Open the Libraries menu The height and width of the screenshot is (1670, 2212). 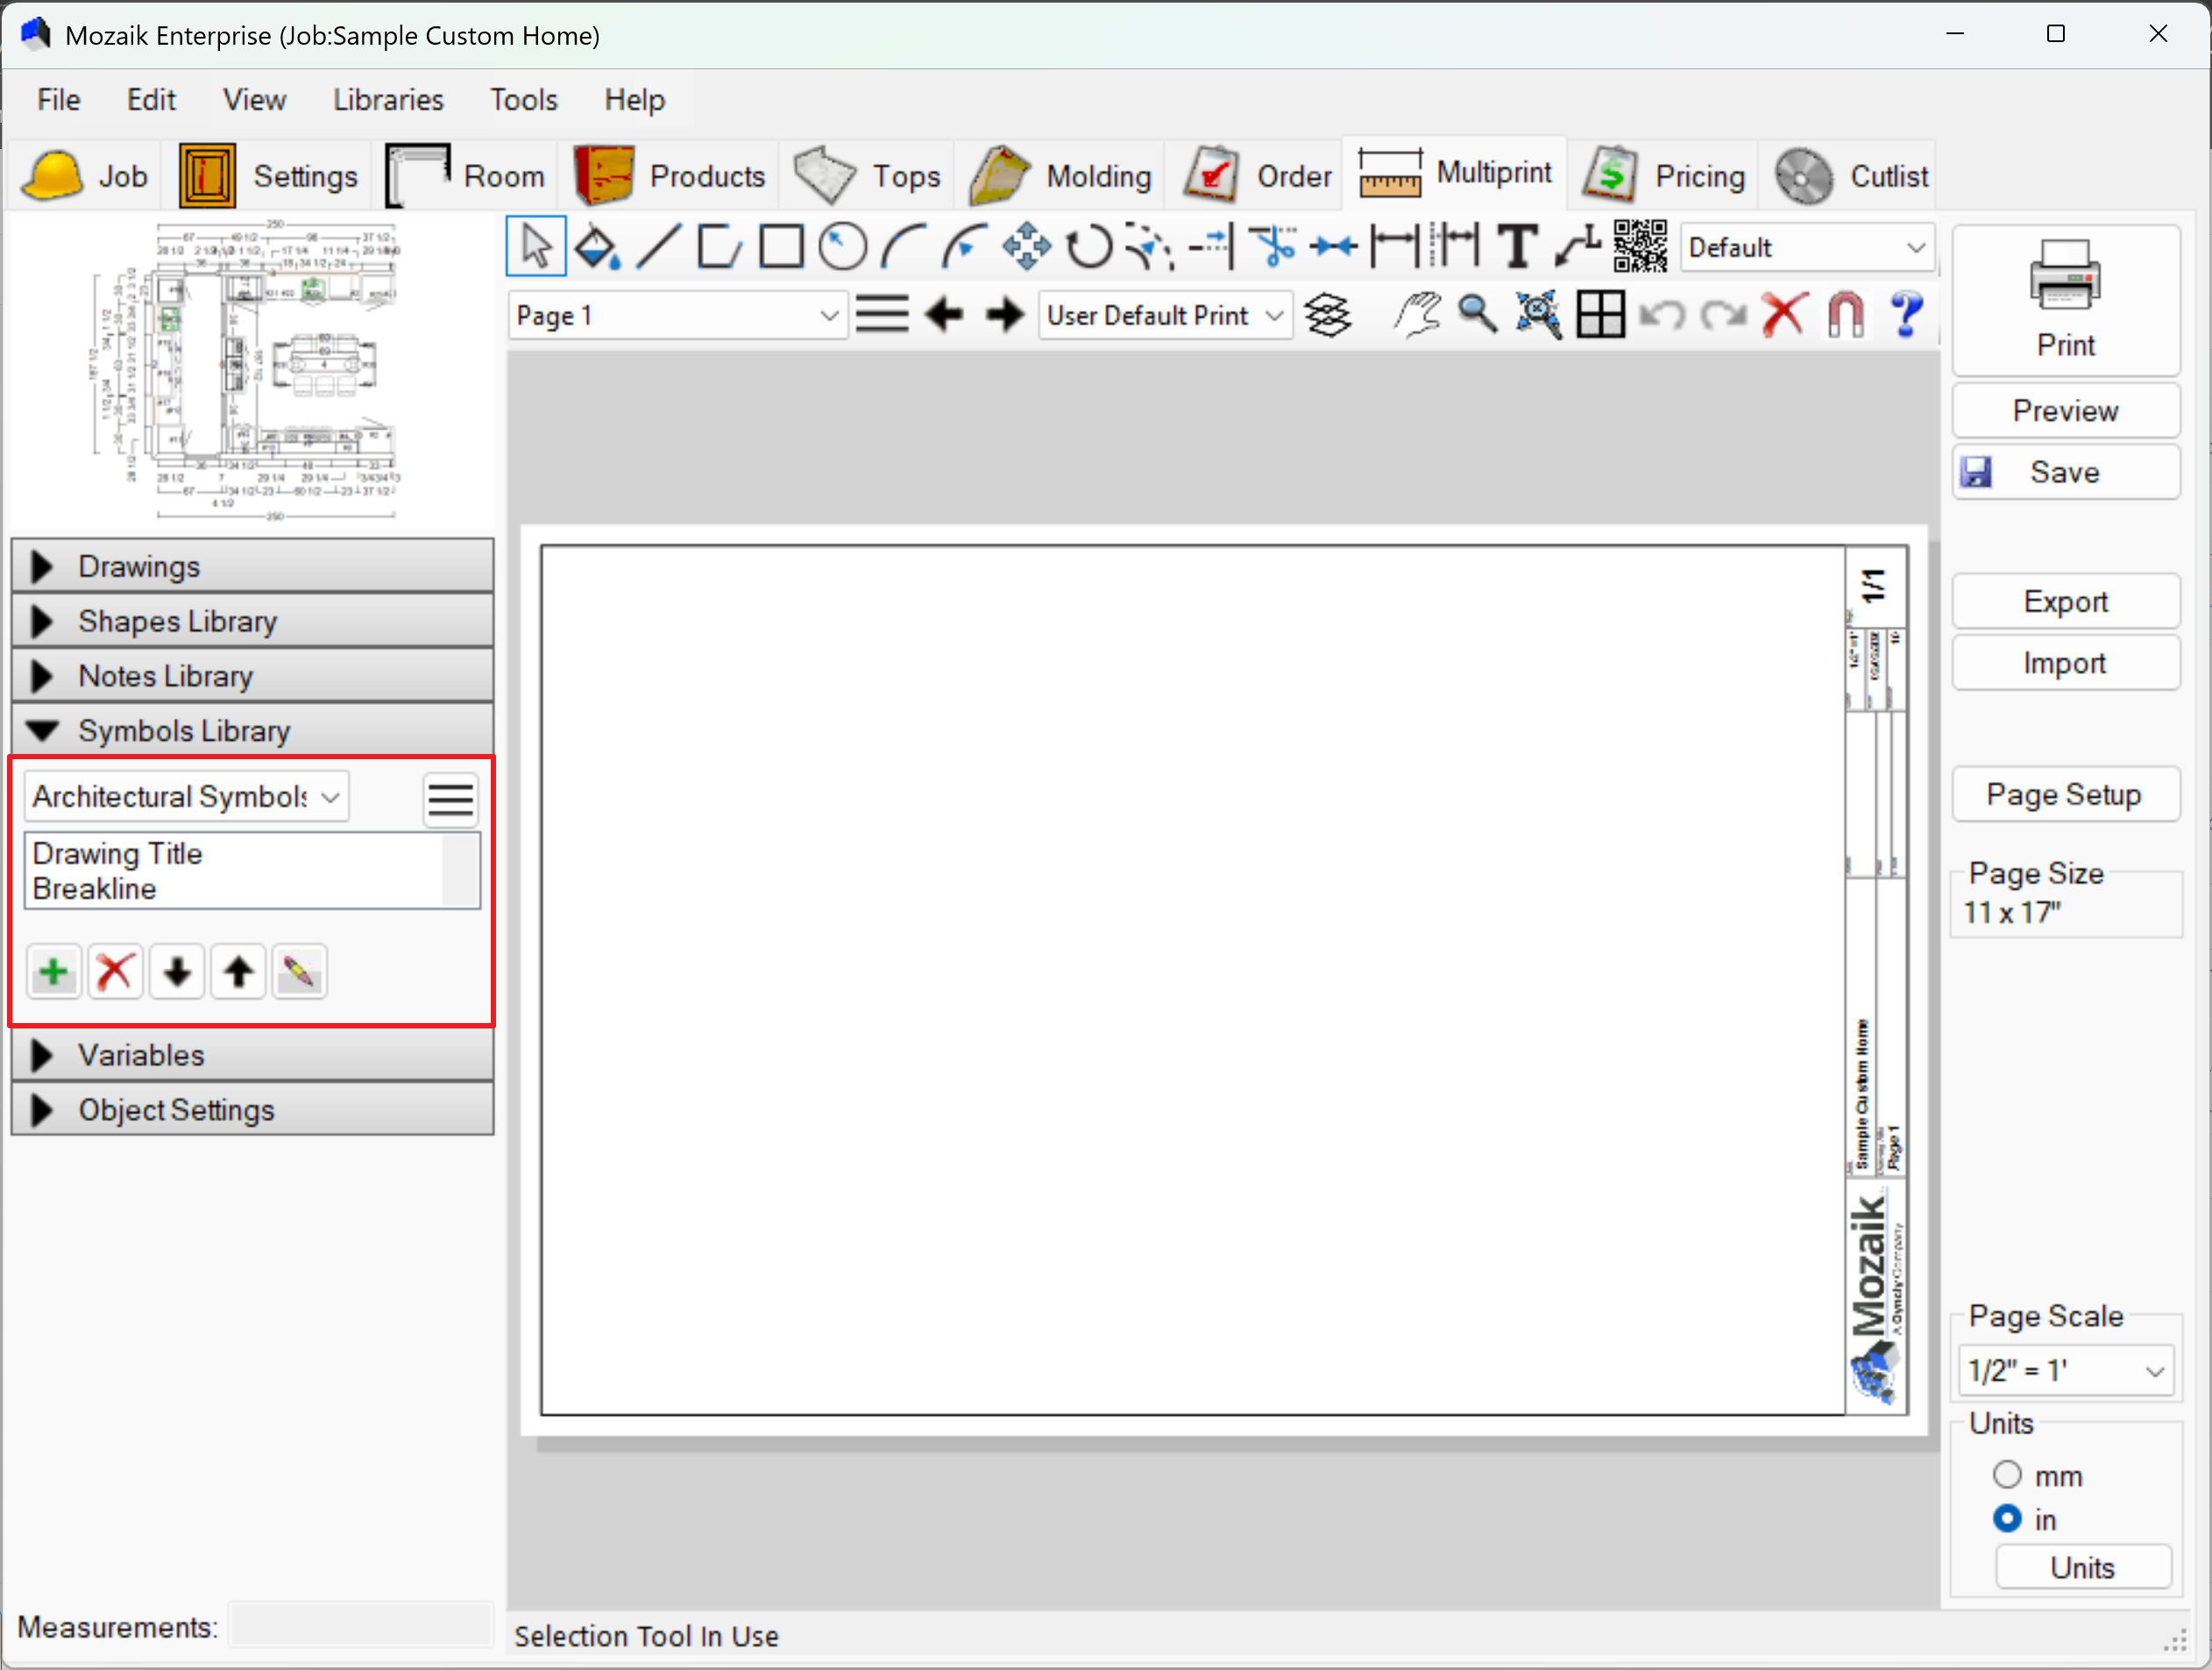(388, 100)
